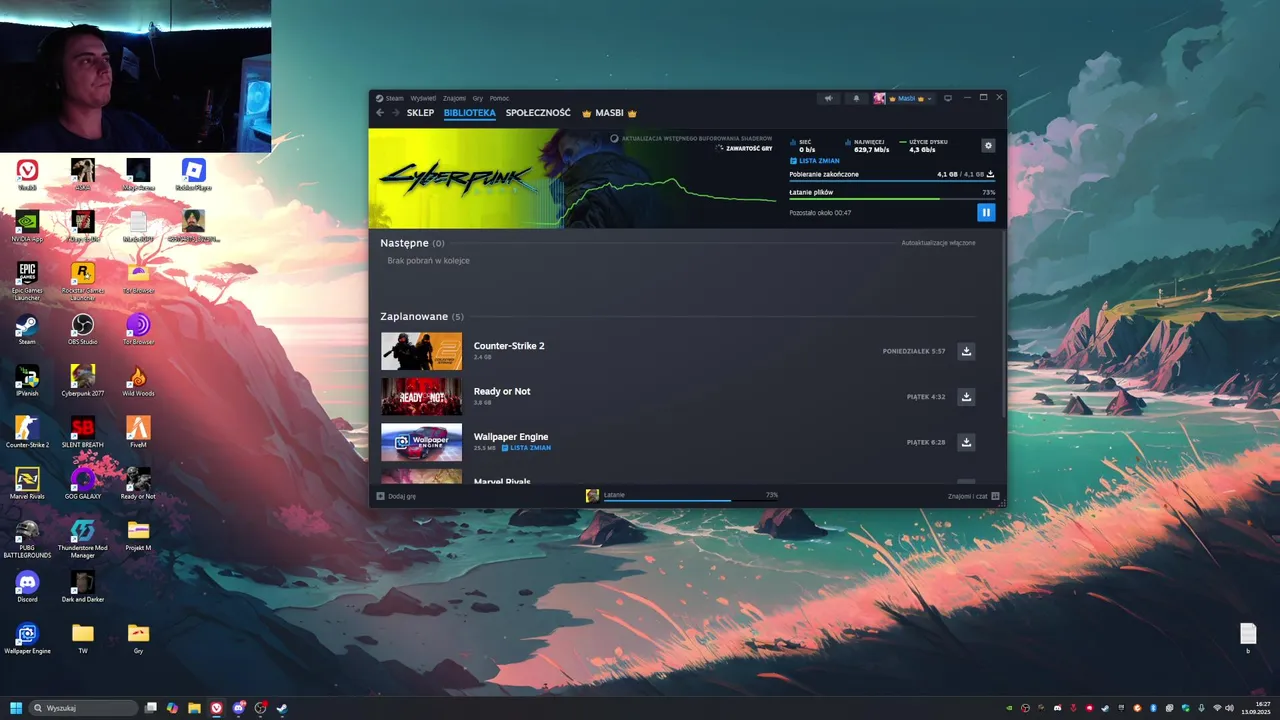Select the Wallpaper Engine thumbnail

click(421, 442)
